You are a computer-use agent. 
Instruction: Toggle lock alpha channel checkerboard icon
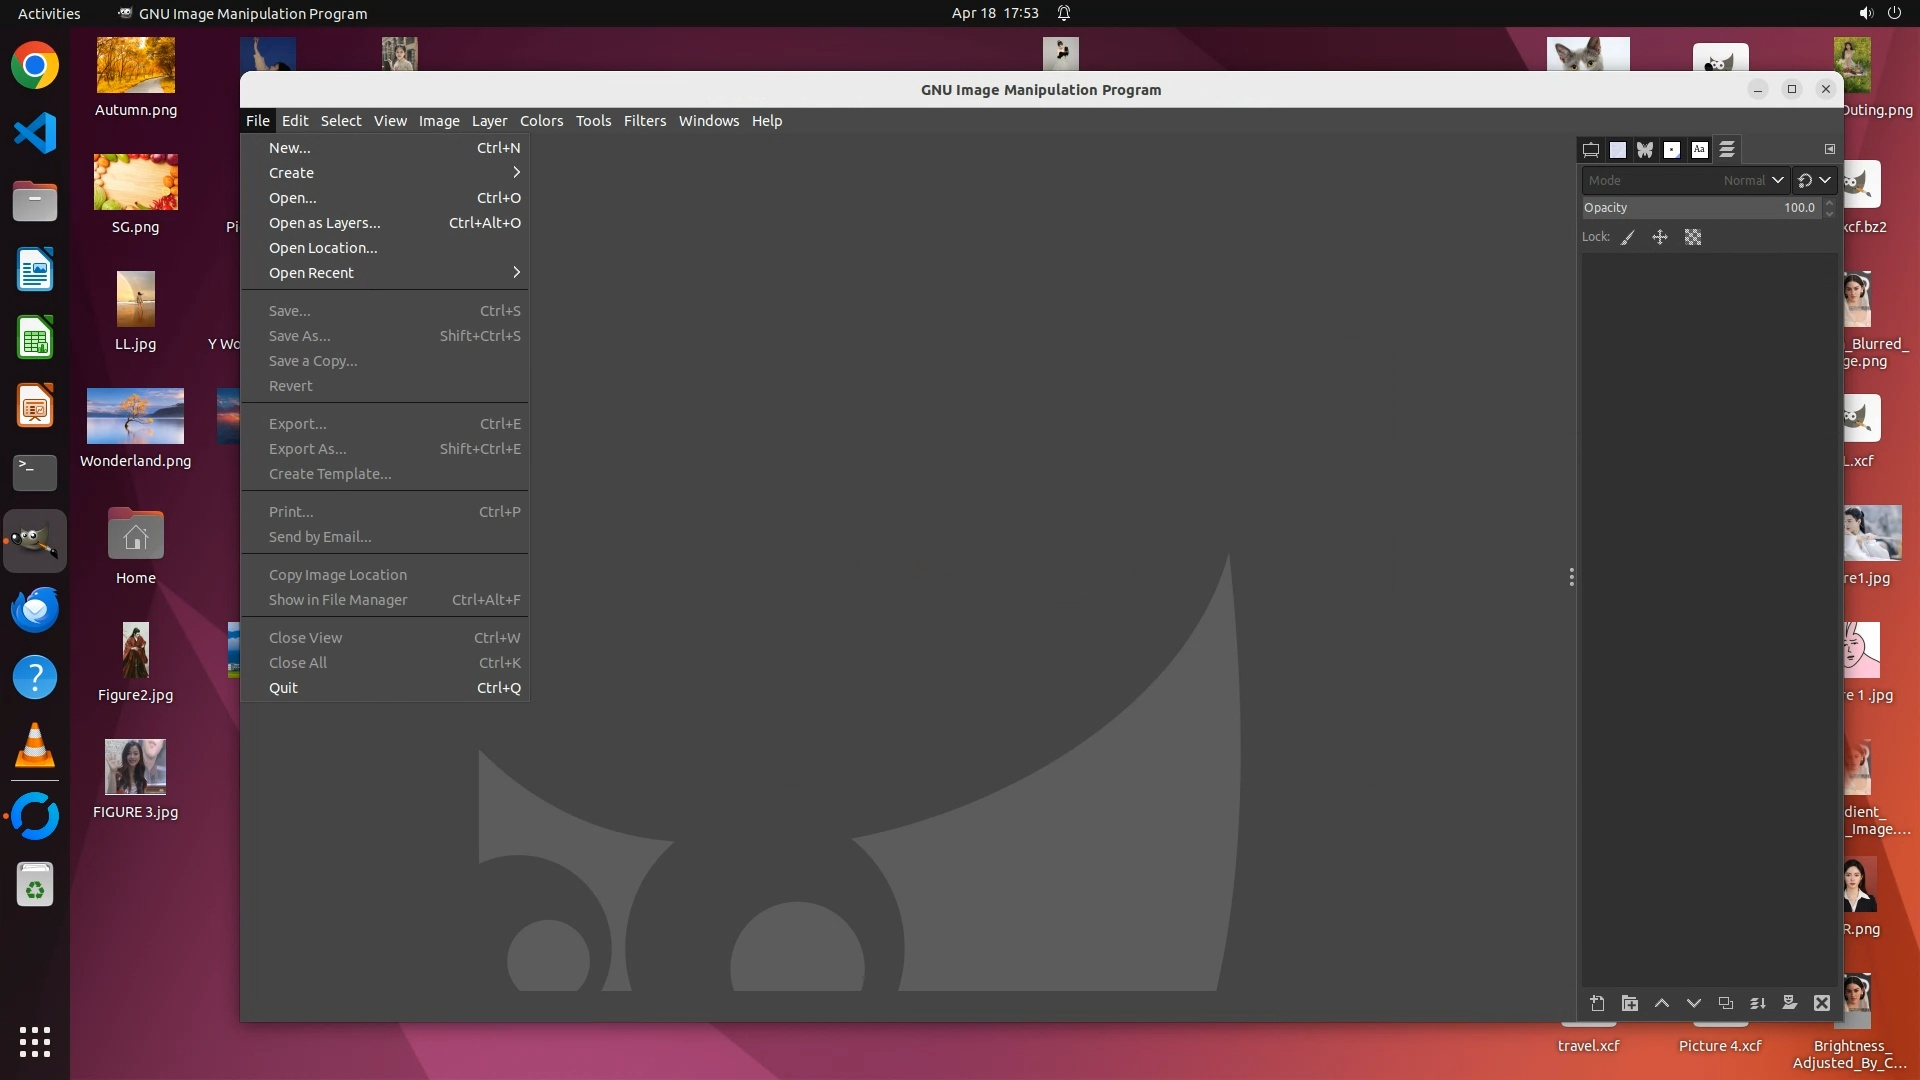(1692, 238)
